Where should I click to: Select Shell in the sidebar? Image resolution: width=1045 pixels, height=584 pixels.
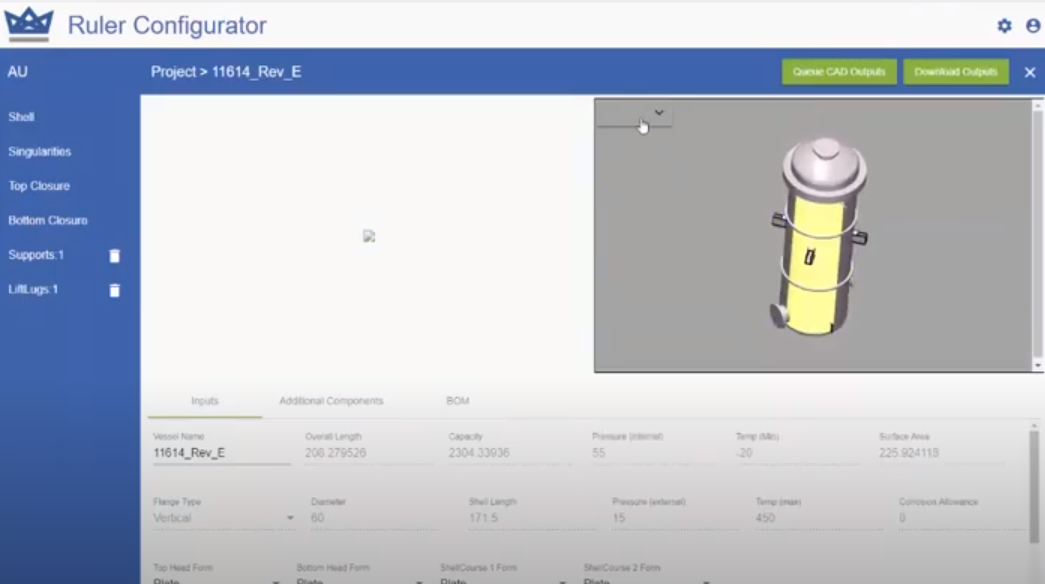[x=23, y=117]
